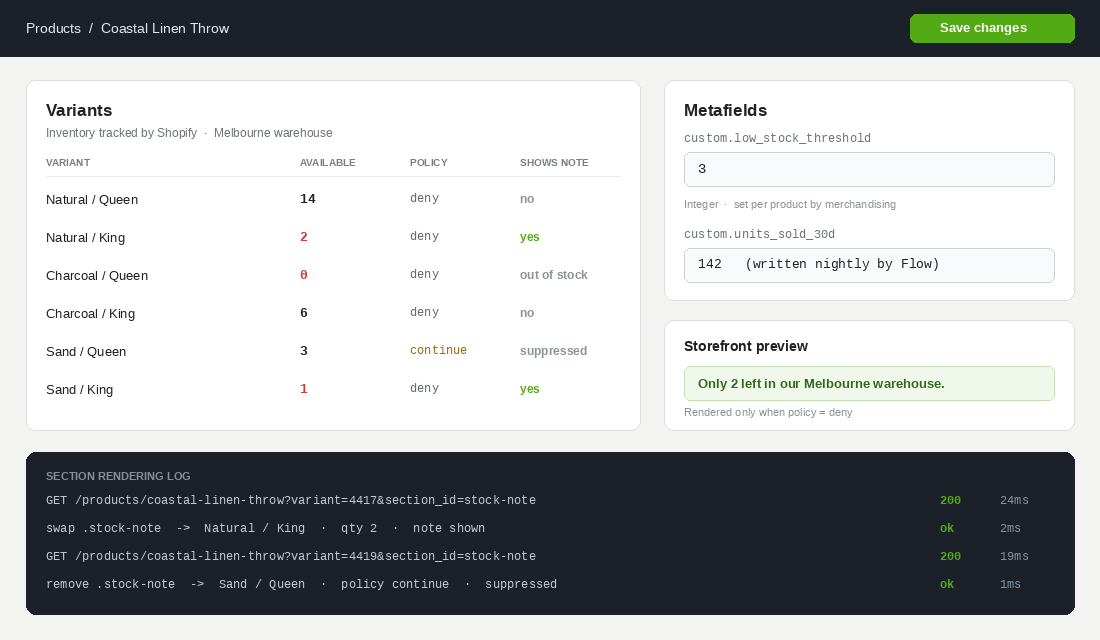Click 'yes' shows note for Sand / King
The width and height of the screenshot is (1100, 640).
530,389
